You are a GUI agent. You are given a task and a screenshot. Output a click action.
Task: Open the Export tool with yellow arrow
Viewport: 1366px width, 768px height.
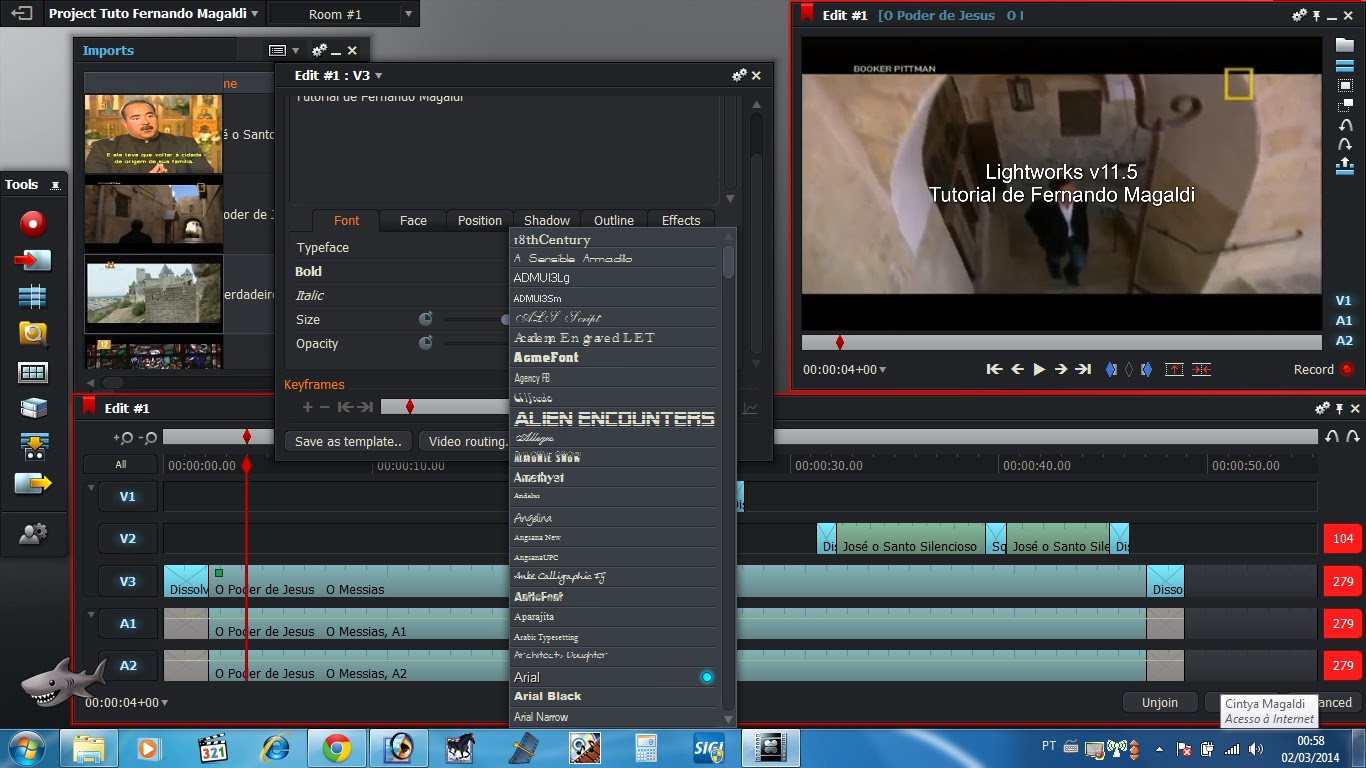coord(33,483)
